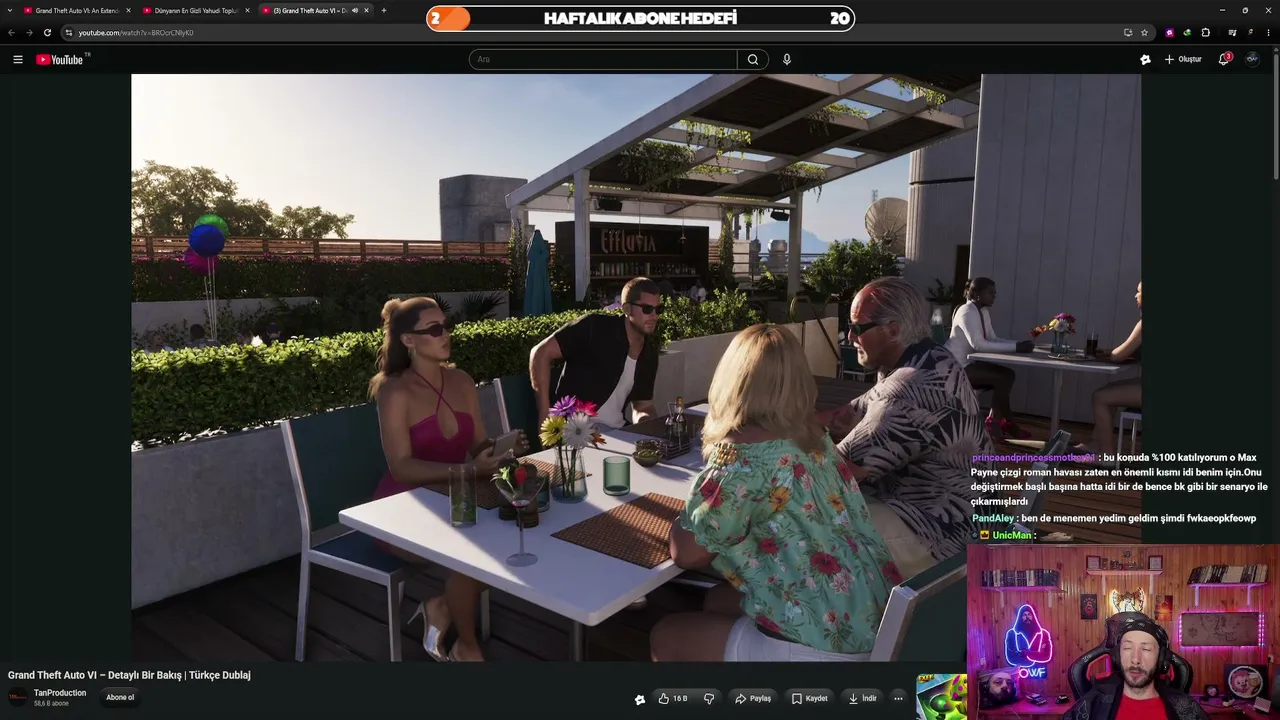Reload the current page
The width and height of the screenshot is (1280, 720).
[x=47, y=32]
